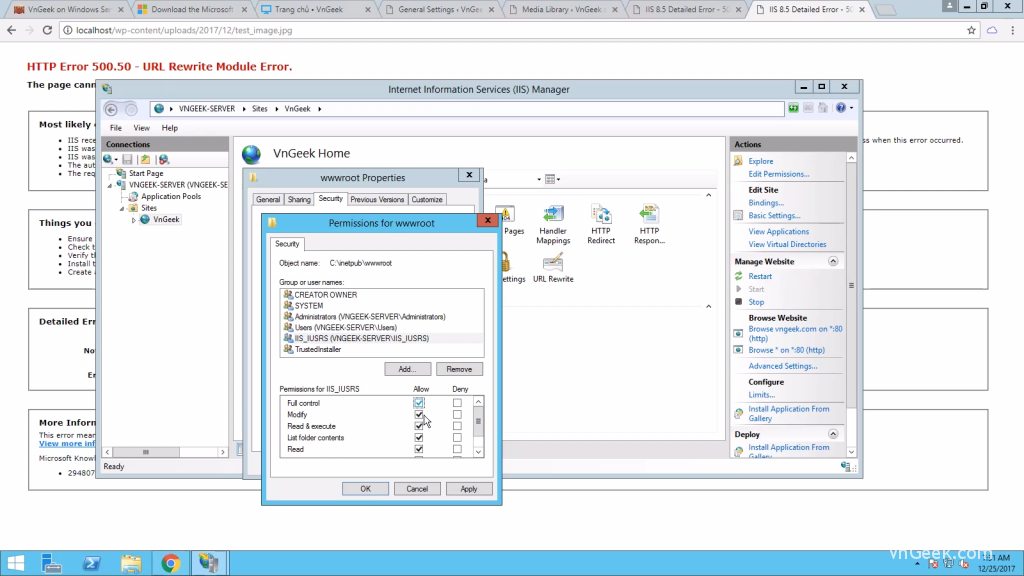Open the help dropdown arrow in IIS Manager
The height and width of the screenshot is (576, 1024).
(x=851, y=108)
